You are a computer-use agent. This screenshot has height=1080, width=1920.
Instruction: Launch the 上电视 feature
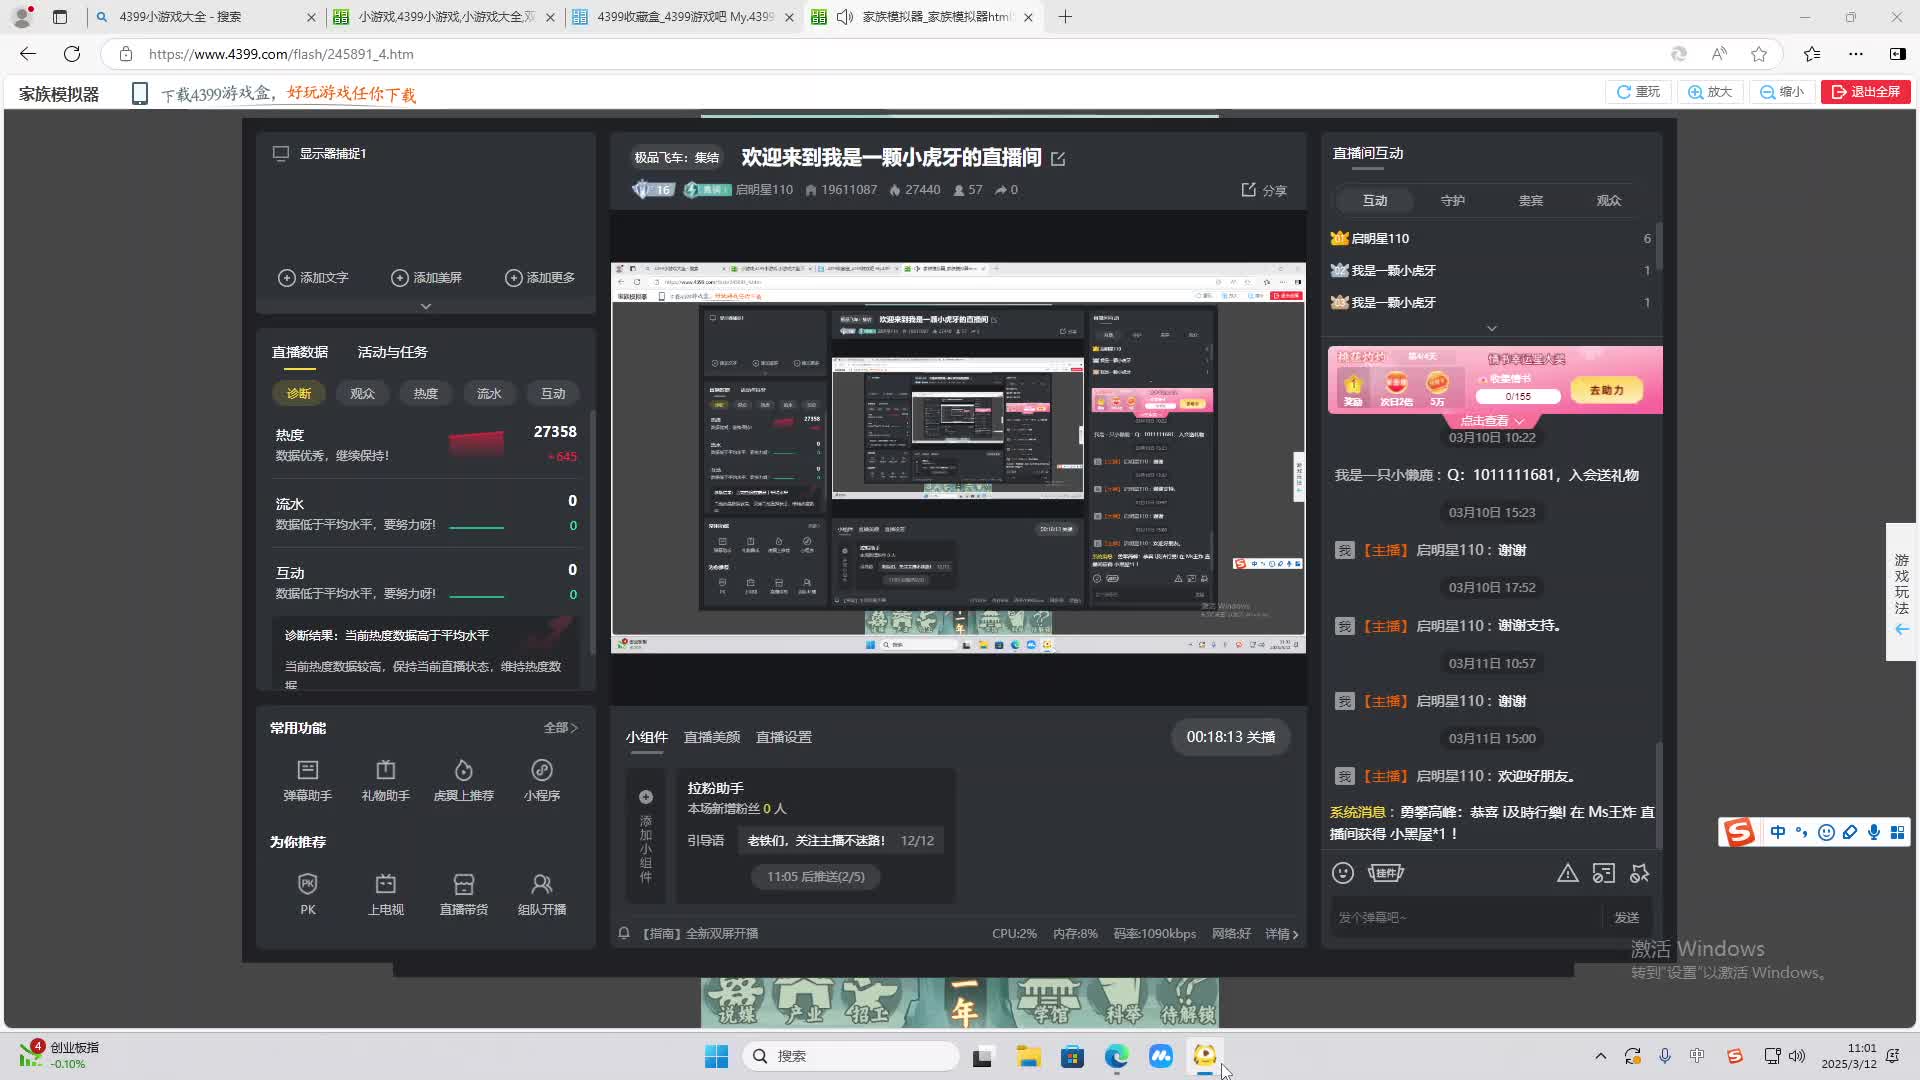click(x=385, y=893)
